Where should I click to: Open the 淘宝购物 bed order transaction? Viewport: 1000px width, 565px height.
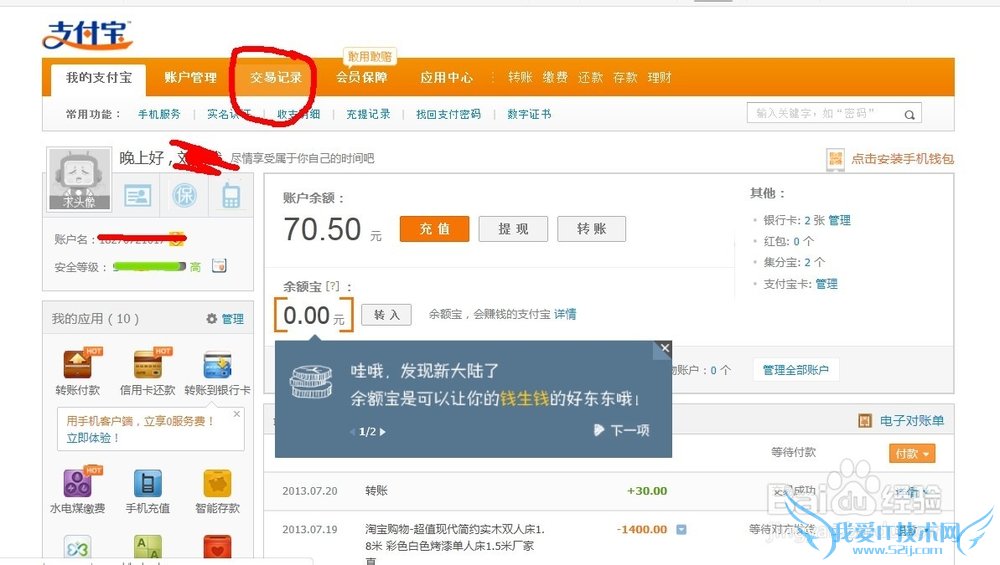(455, 537)
